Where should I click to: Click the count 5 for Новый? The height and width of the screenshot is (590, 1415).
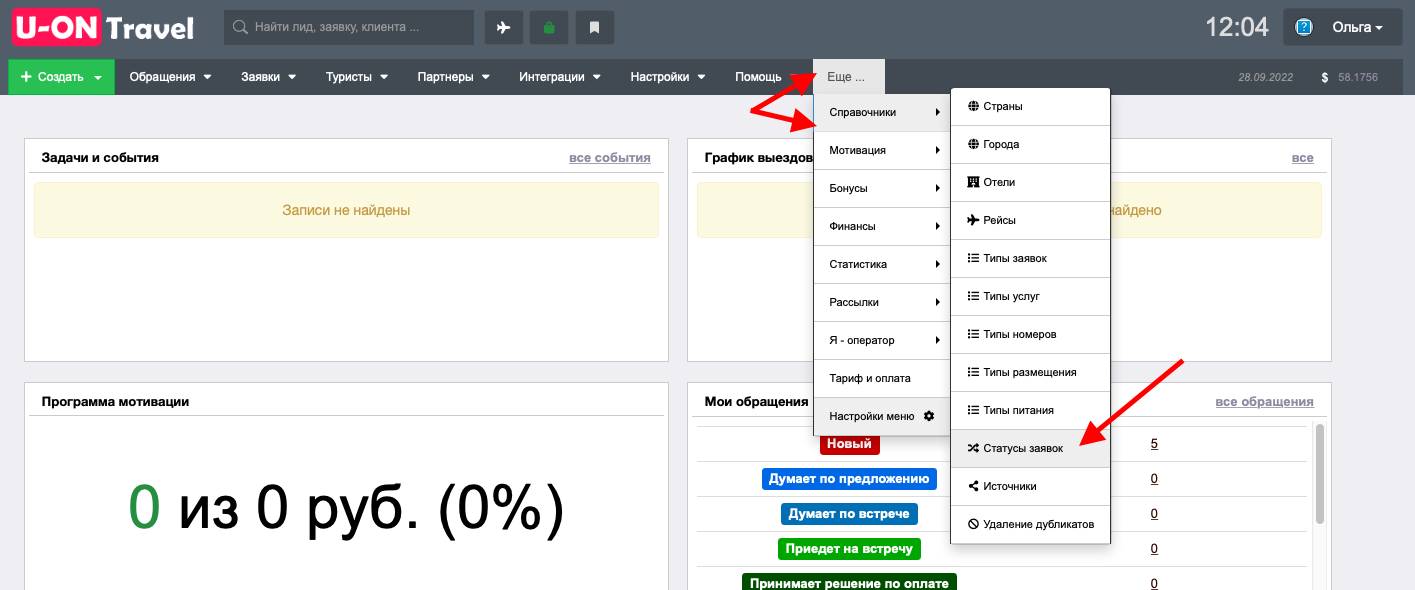click(1154, 444)
